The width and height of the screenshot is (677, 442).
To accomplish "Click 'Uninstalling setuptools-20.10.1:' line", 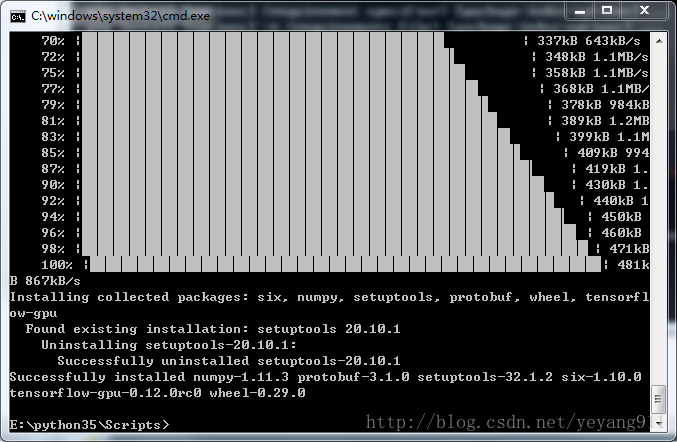I will (169, 345).
